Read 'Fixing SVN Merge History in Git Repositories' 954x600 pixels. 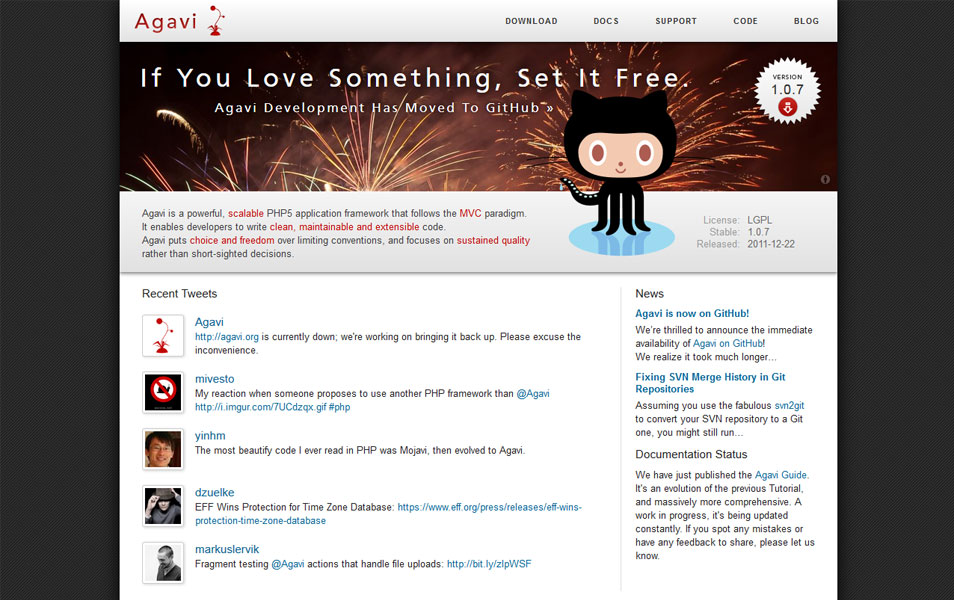(x=710, y=383)
